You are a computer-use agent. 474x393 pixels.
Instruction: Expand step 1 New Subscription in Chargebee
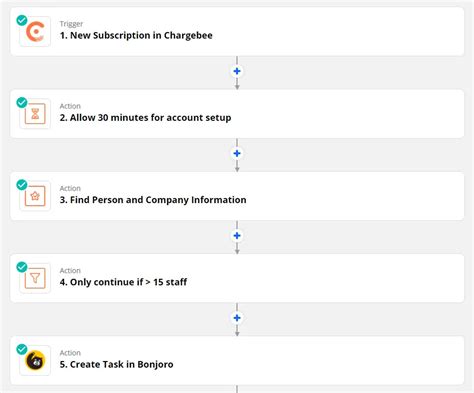pyautogui.click(x=237, y=32)
